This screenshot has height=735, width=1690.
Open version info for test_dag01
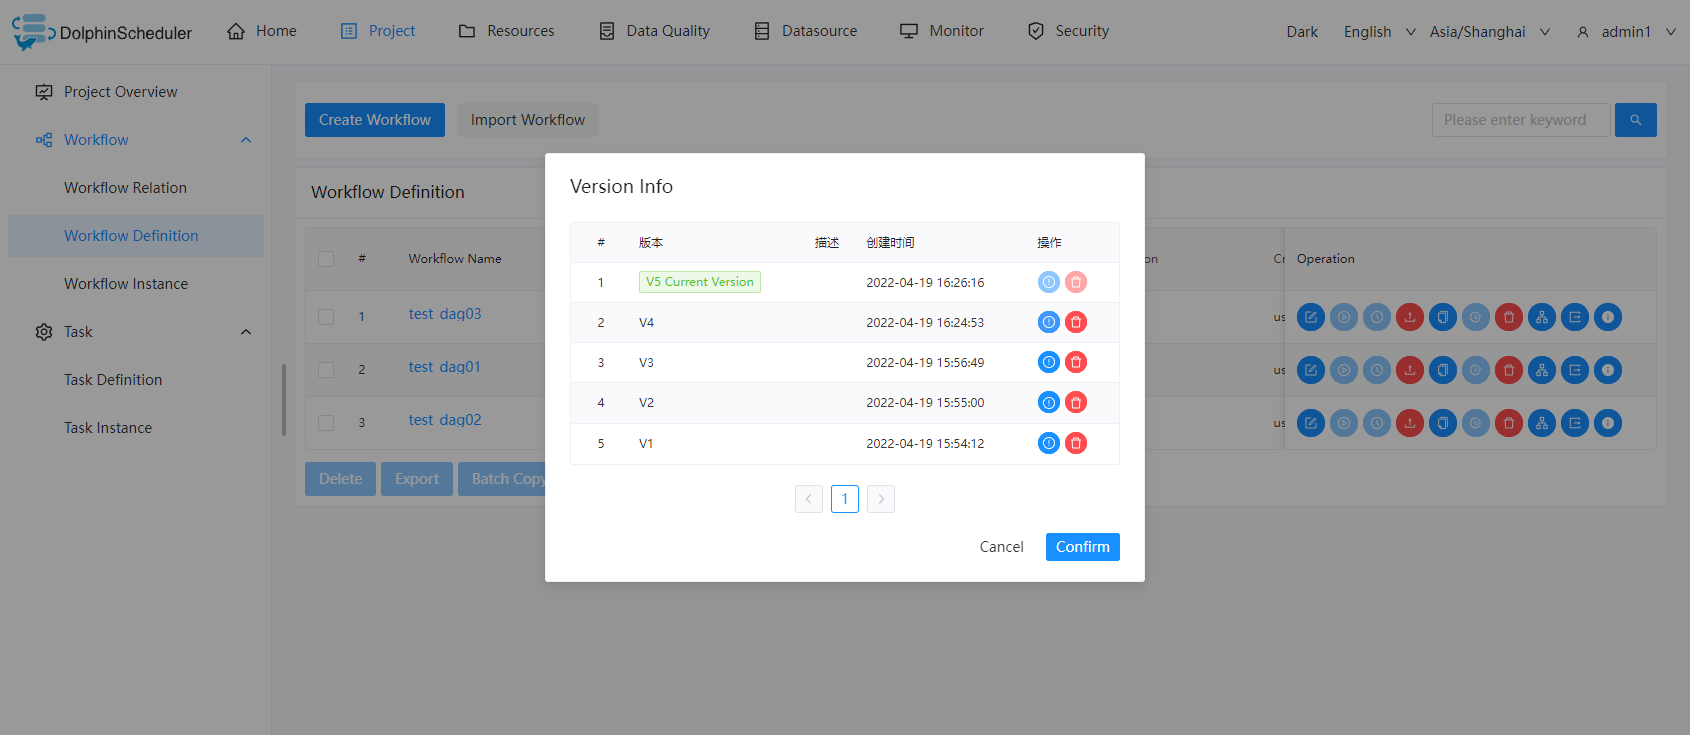coord(1608,370)
